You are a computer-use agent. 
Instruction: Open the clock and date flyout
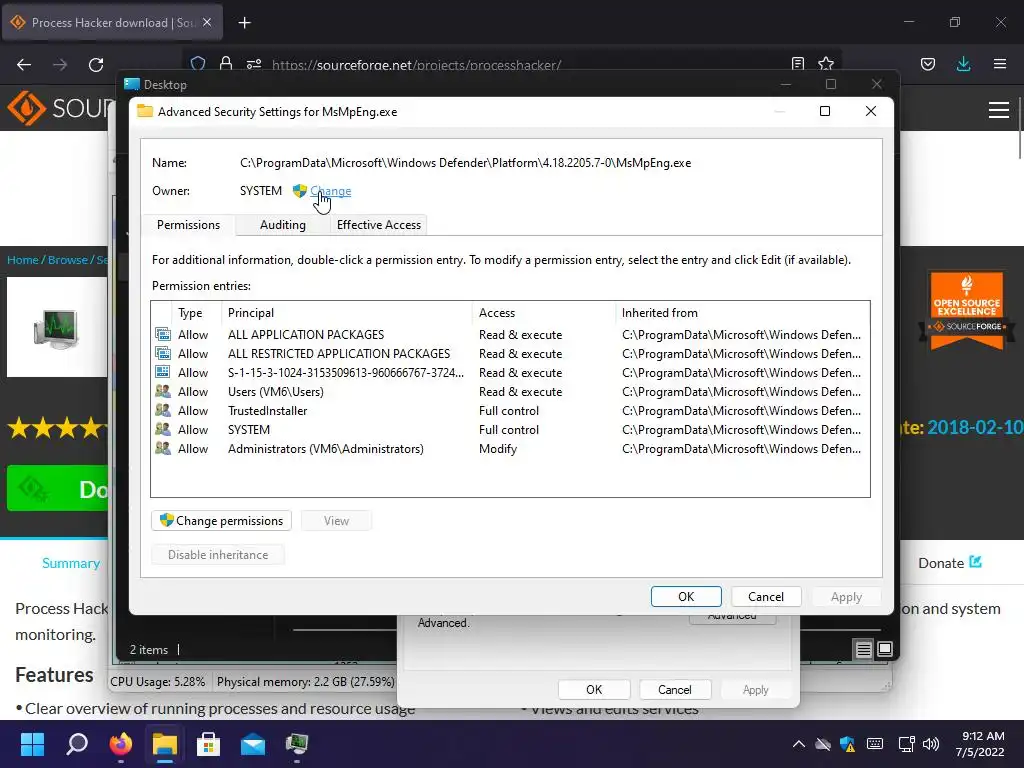981,744
